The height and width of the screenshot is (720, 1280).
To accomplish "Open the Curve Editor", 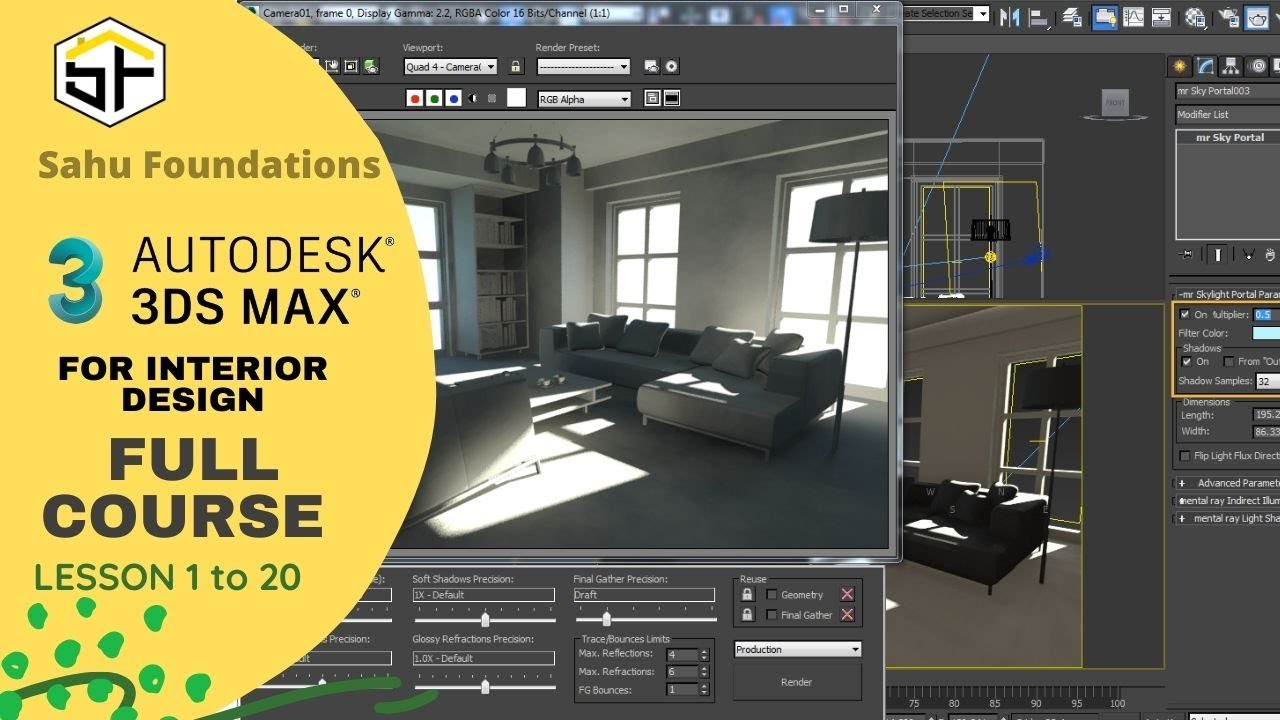I will tap(1133, 17).
